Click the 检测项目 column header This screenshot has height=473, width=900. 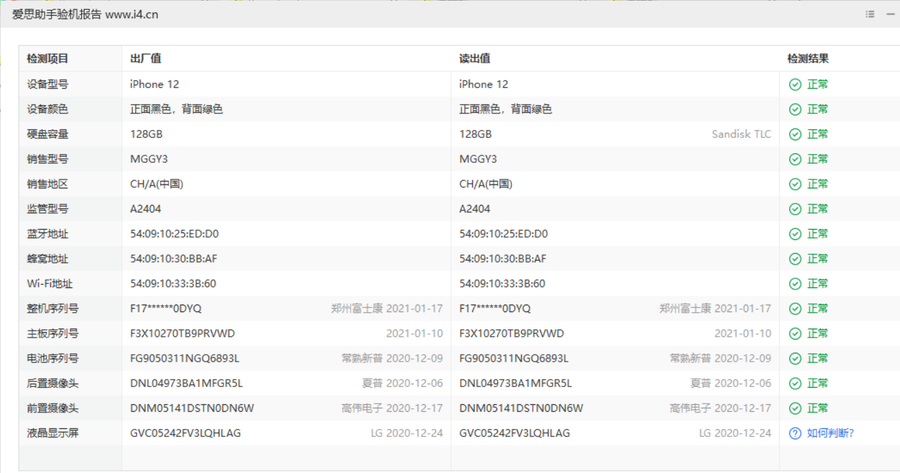pos(48,59)
